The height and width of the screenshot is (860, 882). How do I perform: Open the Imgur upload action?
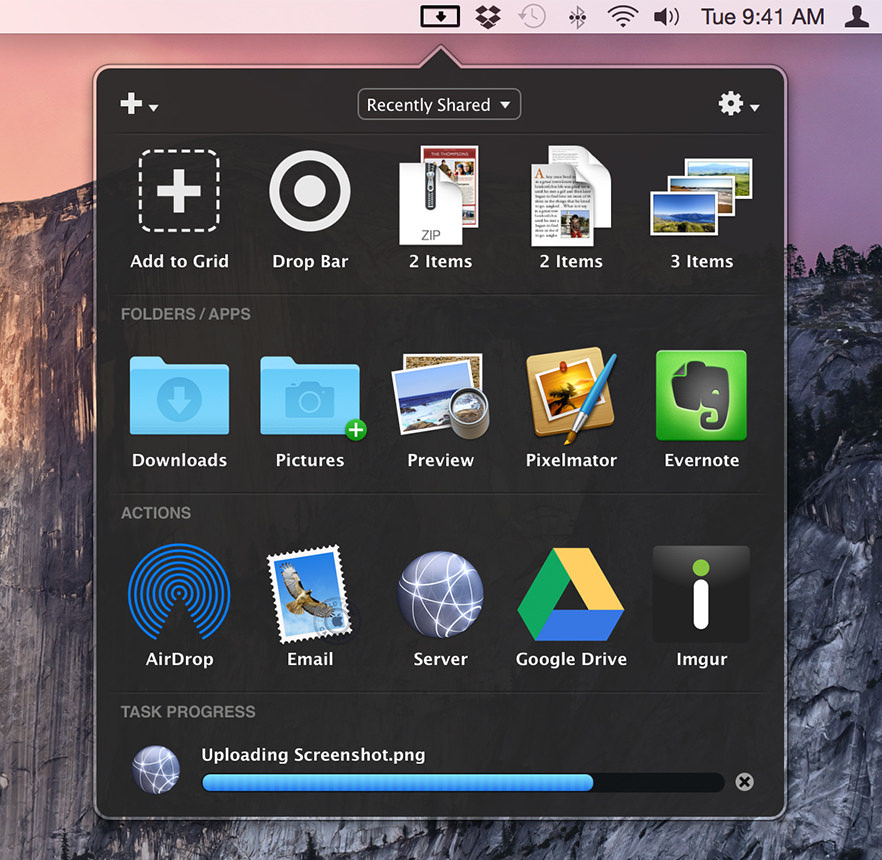701,594
